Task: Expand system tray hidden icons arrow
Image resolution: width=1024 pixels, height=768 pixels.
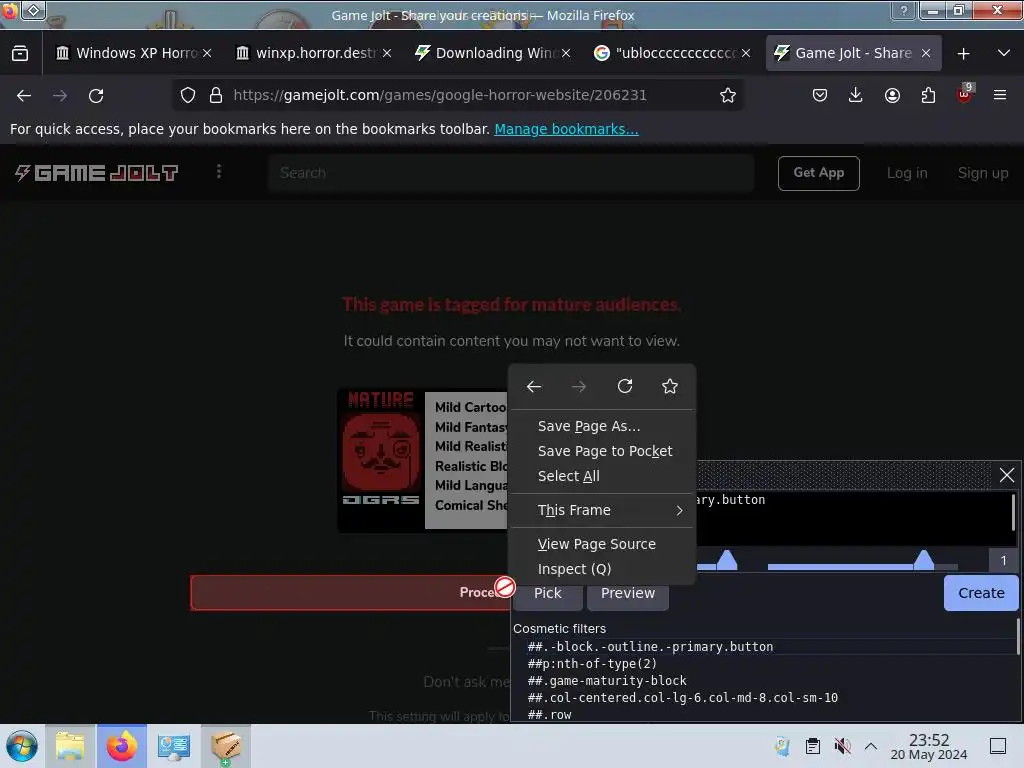Action: click(x=871, y=746)
